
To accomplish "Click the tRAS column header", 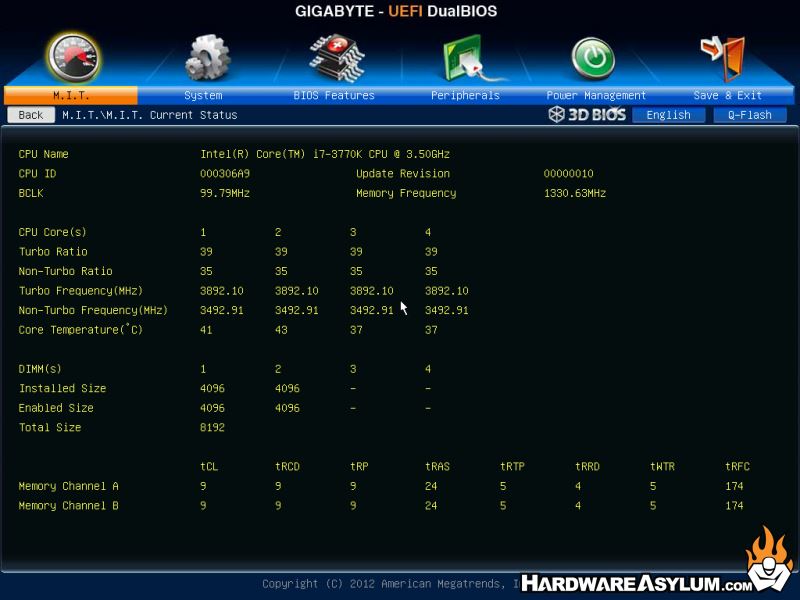I will 438,466.
